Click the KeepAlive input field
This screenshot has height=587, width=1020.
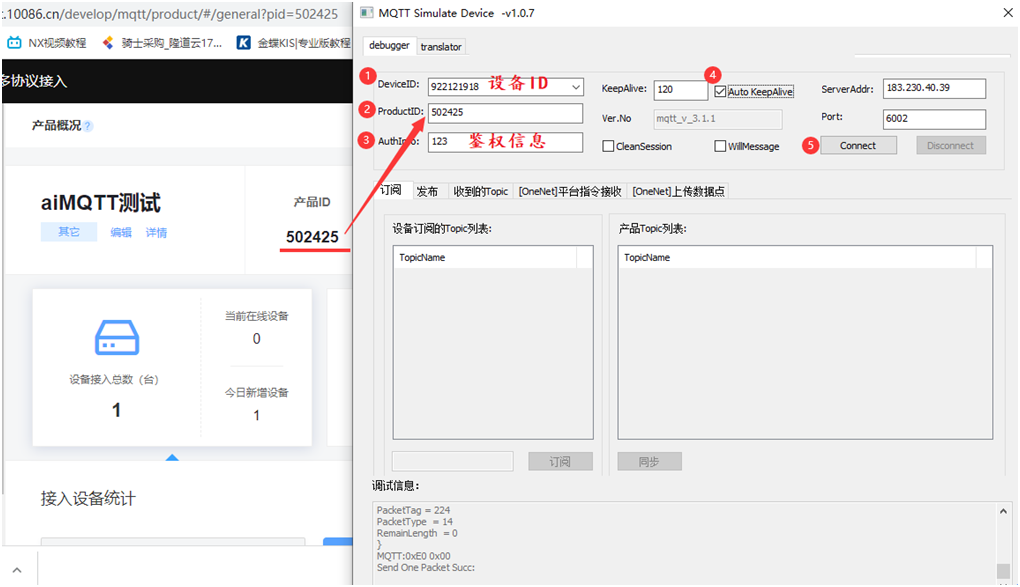[680, 90]
